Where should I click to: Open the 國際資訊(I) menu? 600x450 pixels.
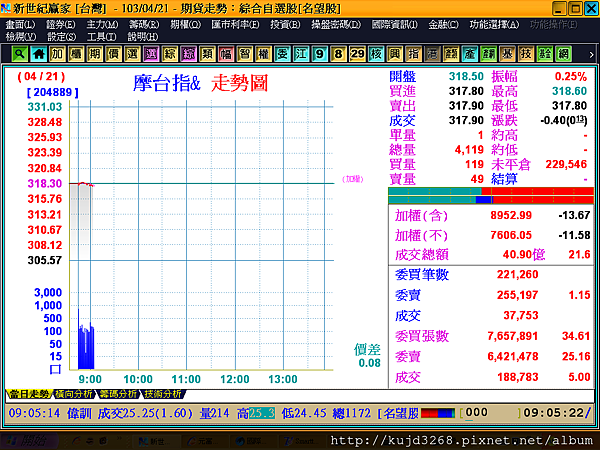pyautogui.click(x=395, y=24)
